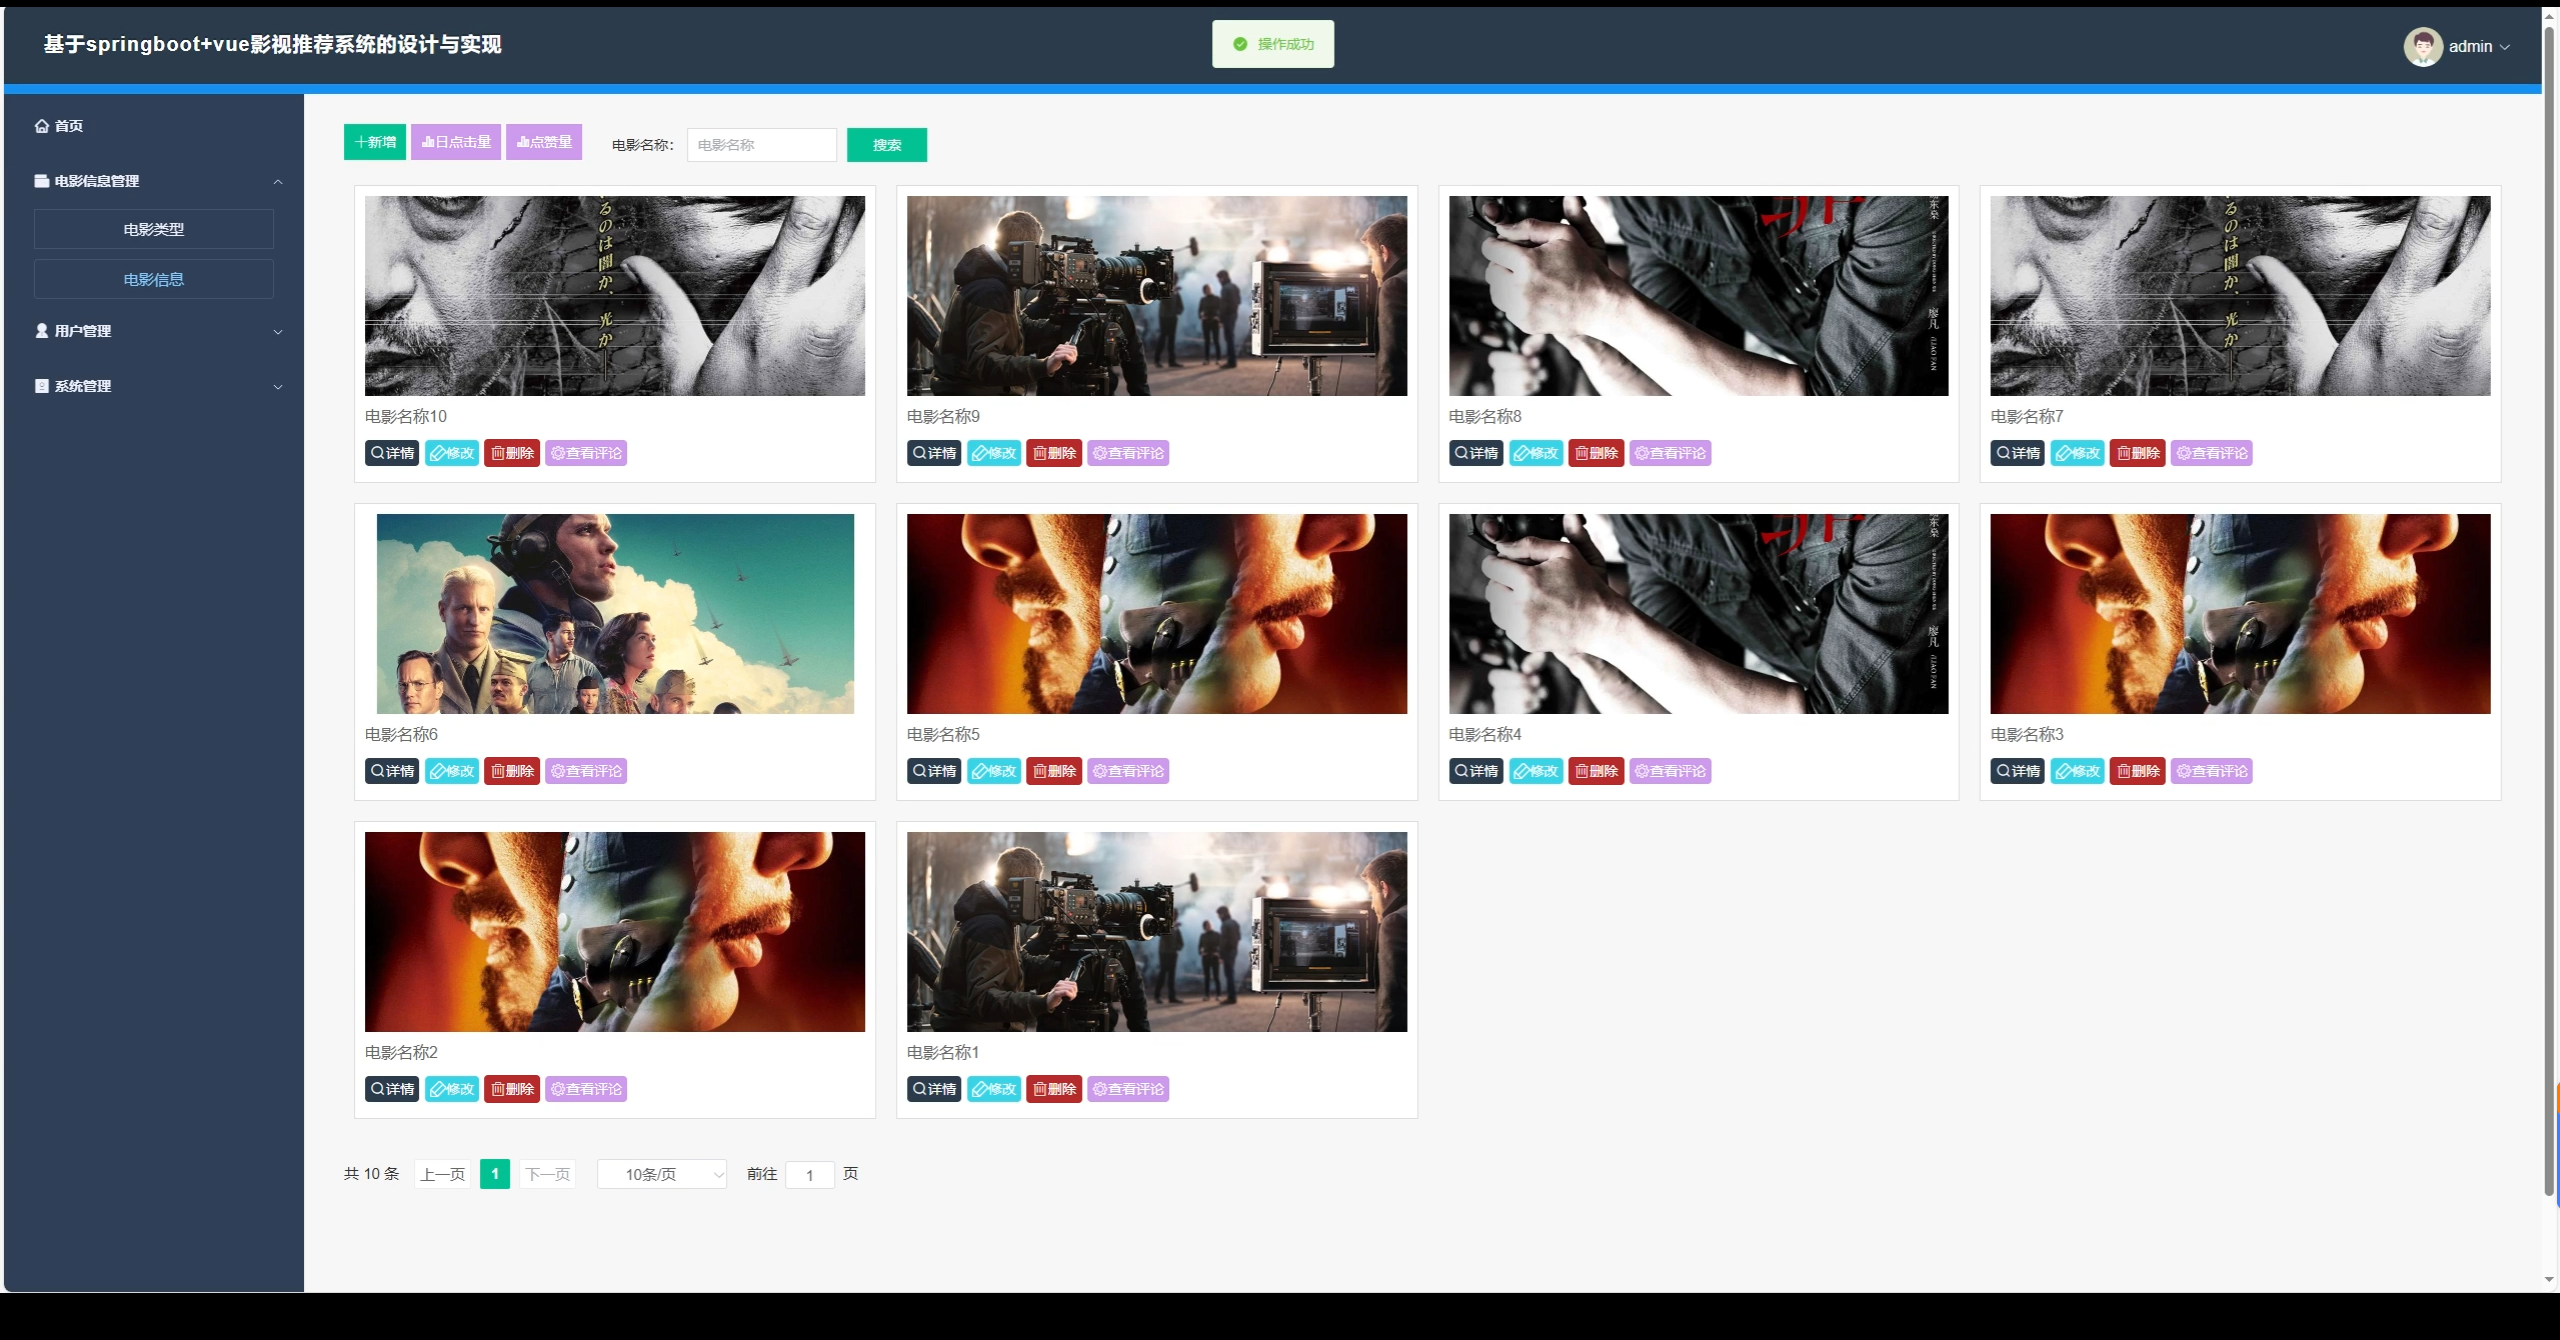Click the page 1 pagination button
2560x1340 pixels.
(x=495, y=1174)
